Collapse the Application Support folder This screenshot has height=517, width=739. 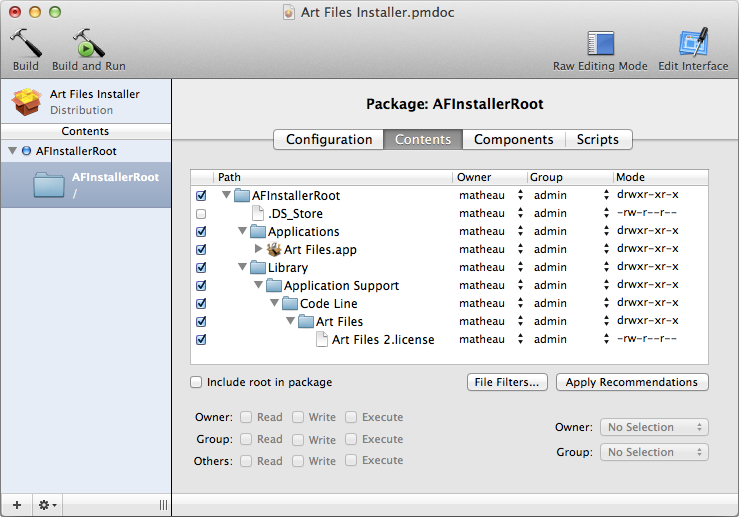(258, 285)
